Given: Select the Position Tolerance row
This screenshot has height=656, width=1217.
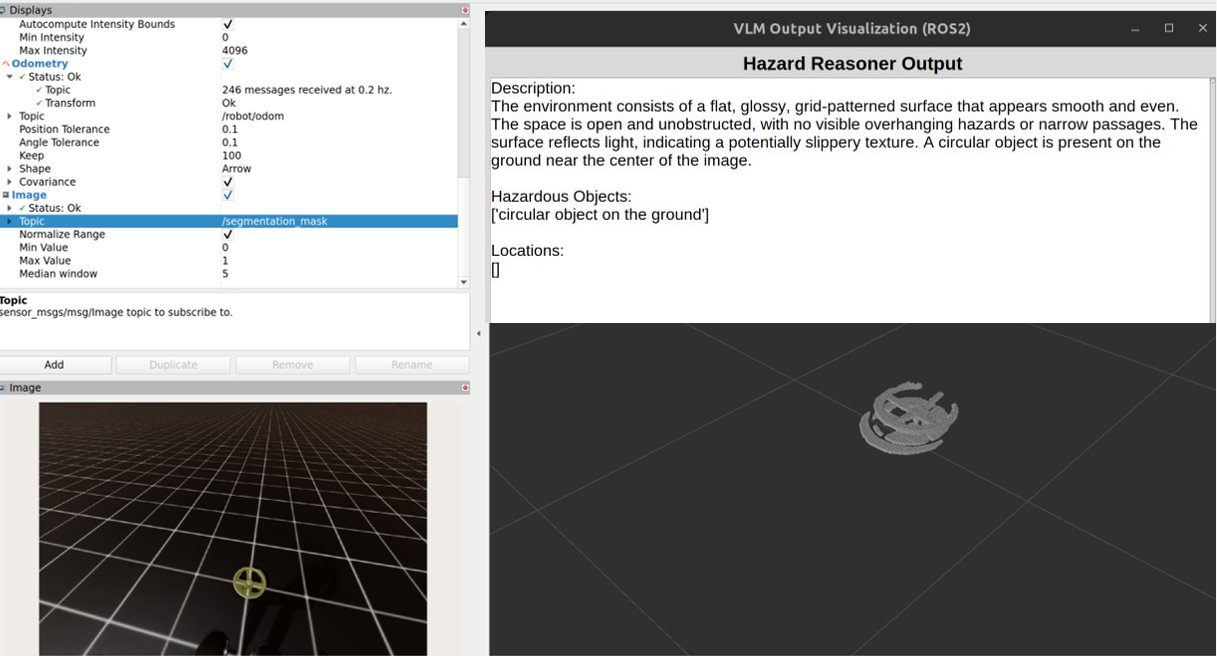Looking at the screenshot, I should point(64,129).
